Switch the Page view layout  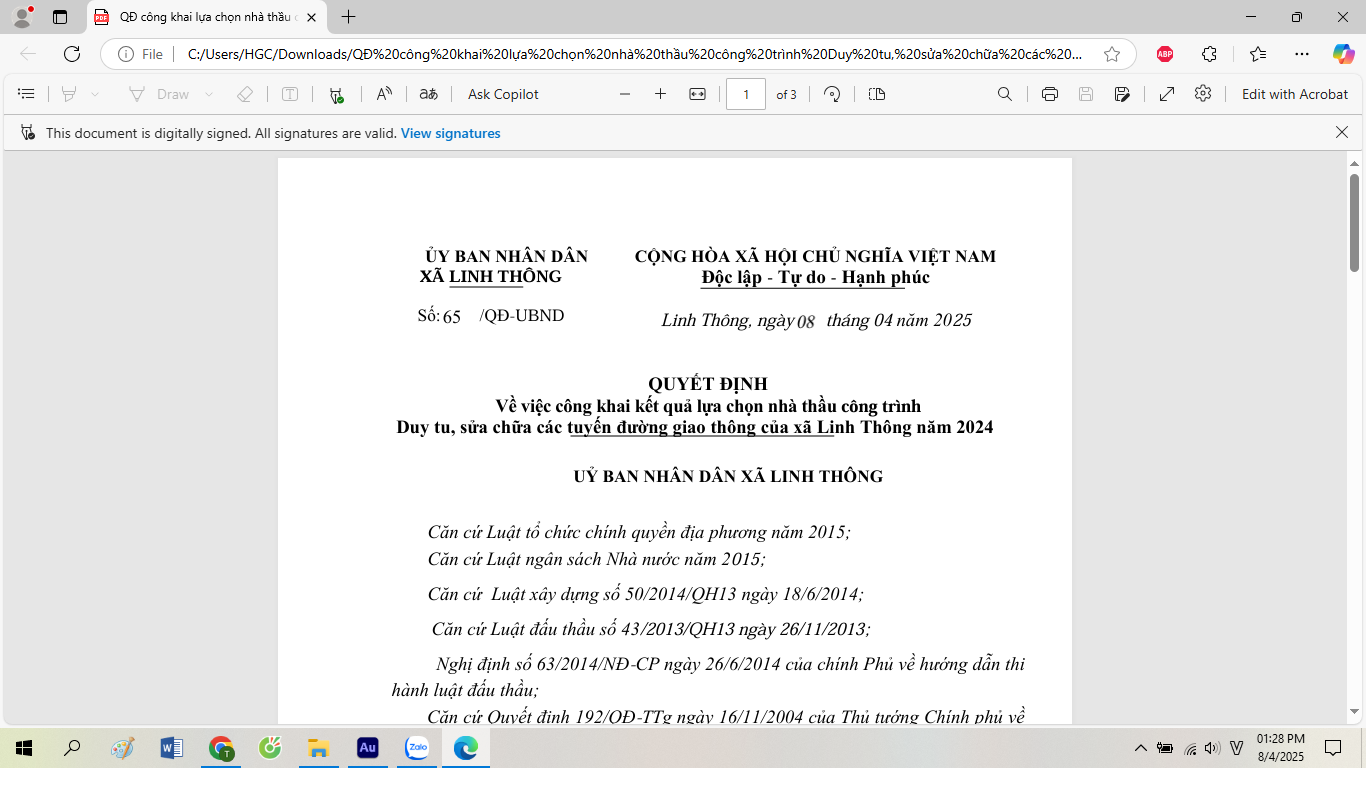tap(877, 94)
